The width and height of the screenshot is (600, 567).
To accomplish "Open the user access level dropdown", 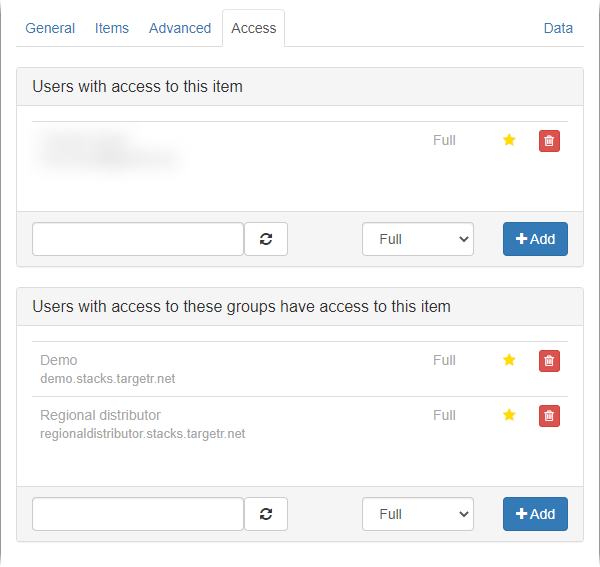I will [418, 239].
